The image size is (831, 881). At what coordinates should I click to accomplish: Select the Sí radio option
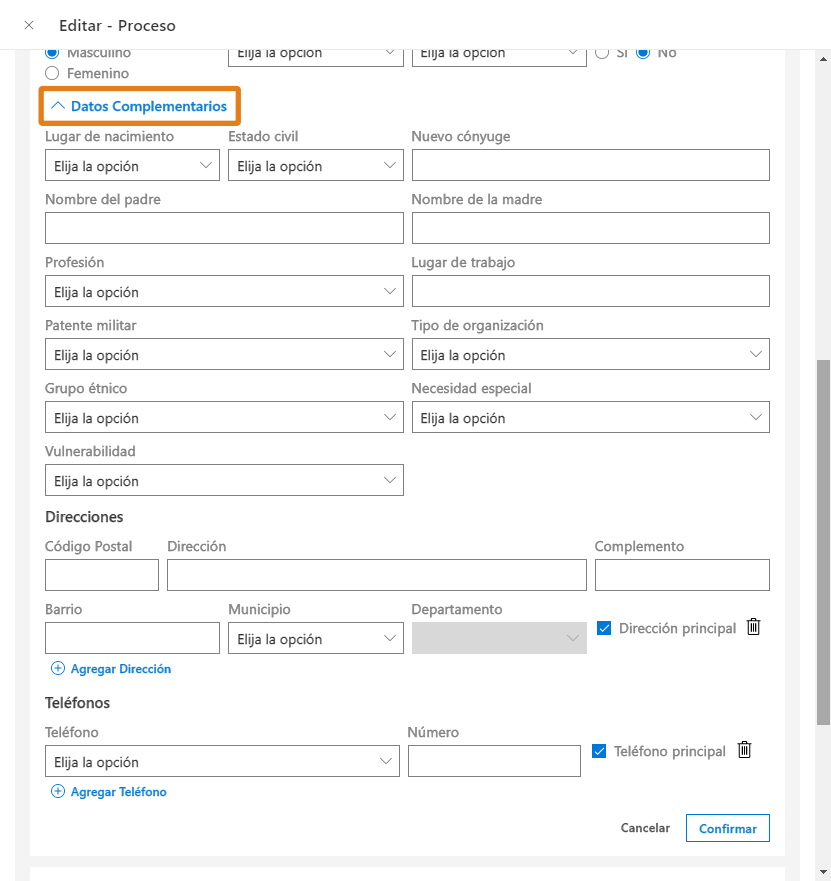pyautogui.click(x=602, y=53)
